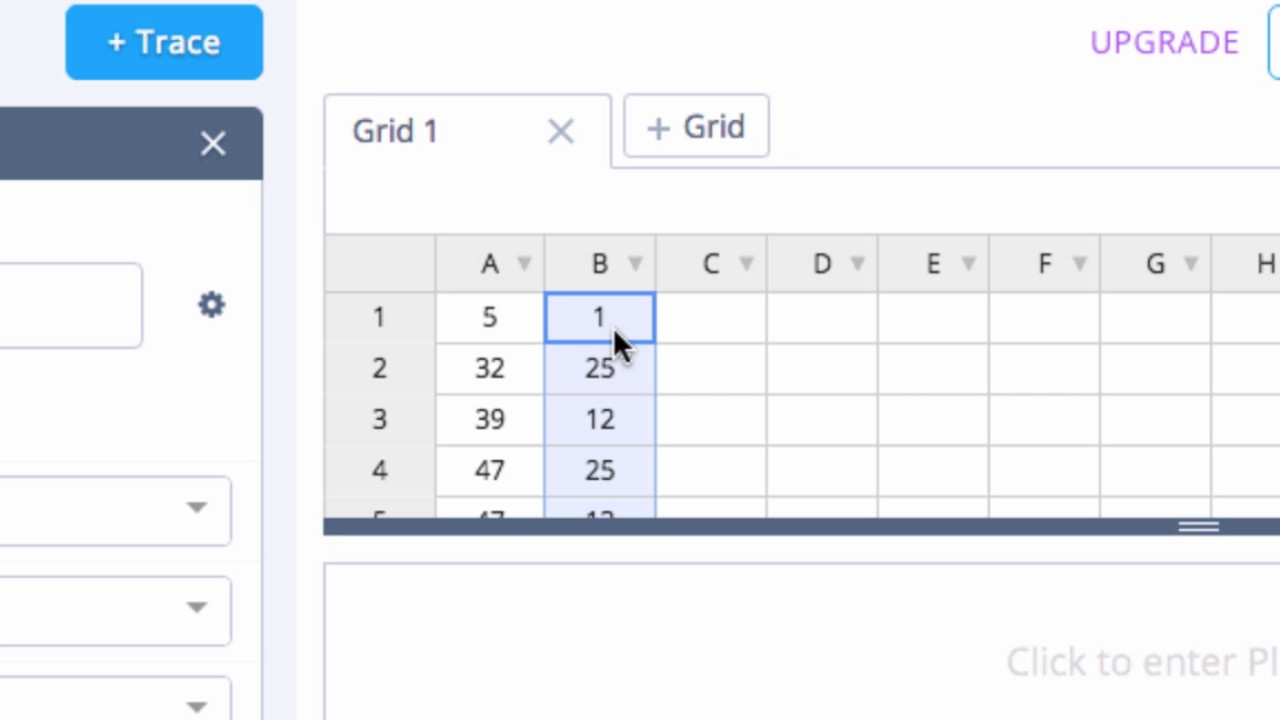Open column F dropdown arrow

point(1079,264)
